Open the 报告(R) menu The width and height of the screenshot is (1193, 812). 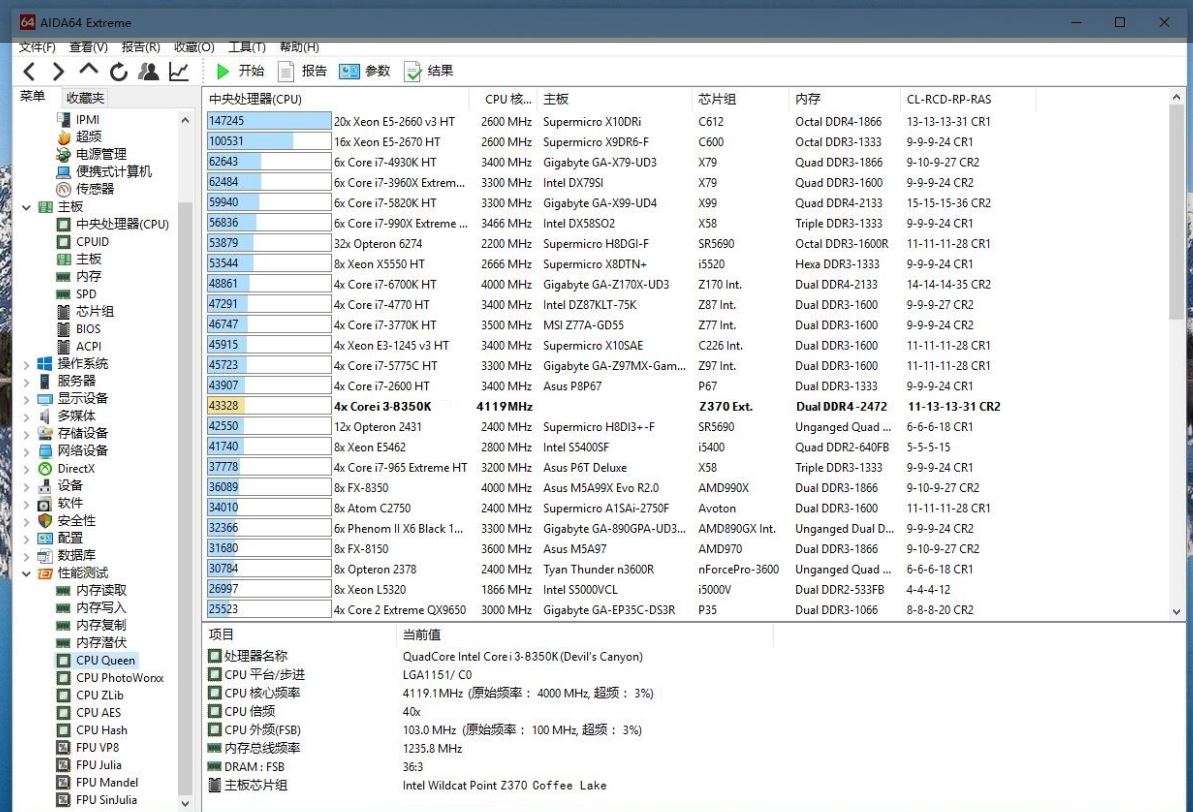tap(141, 47)
